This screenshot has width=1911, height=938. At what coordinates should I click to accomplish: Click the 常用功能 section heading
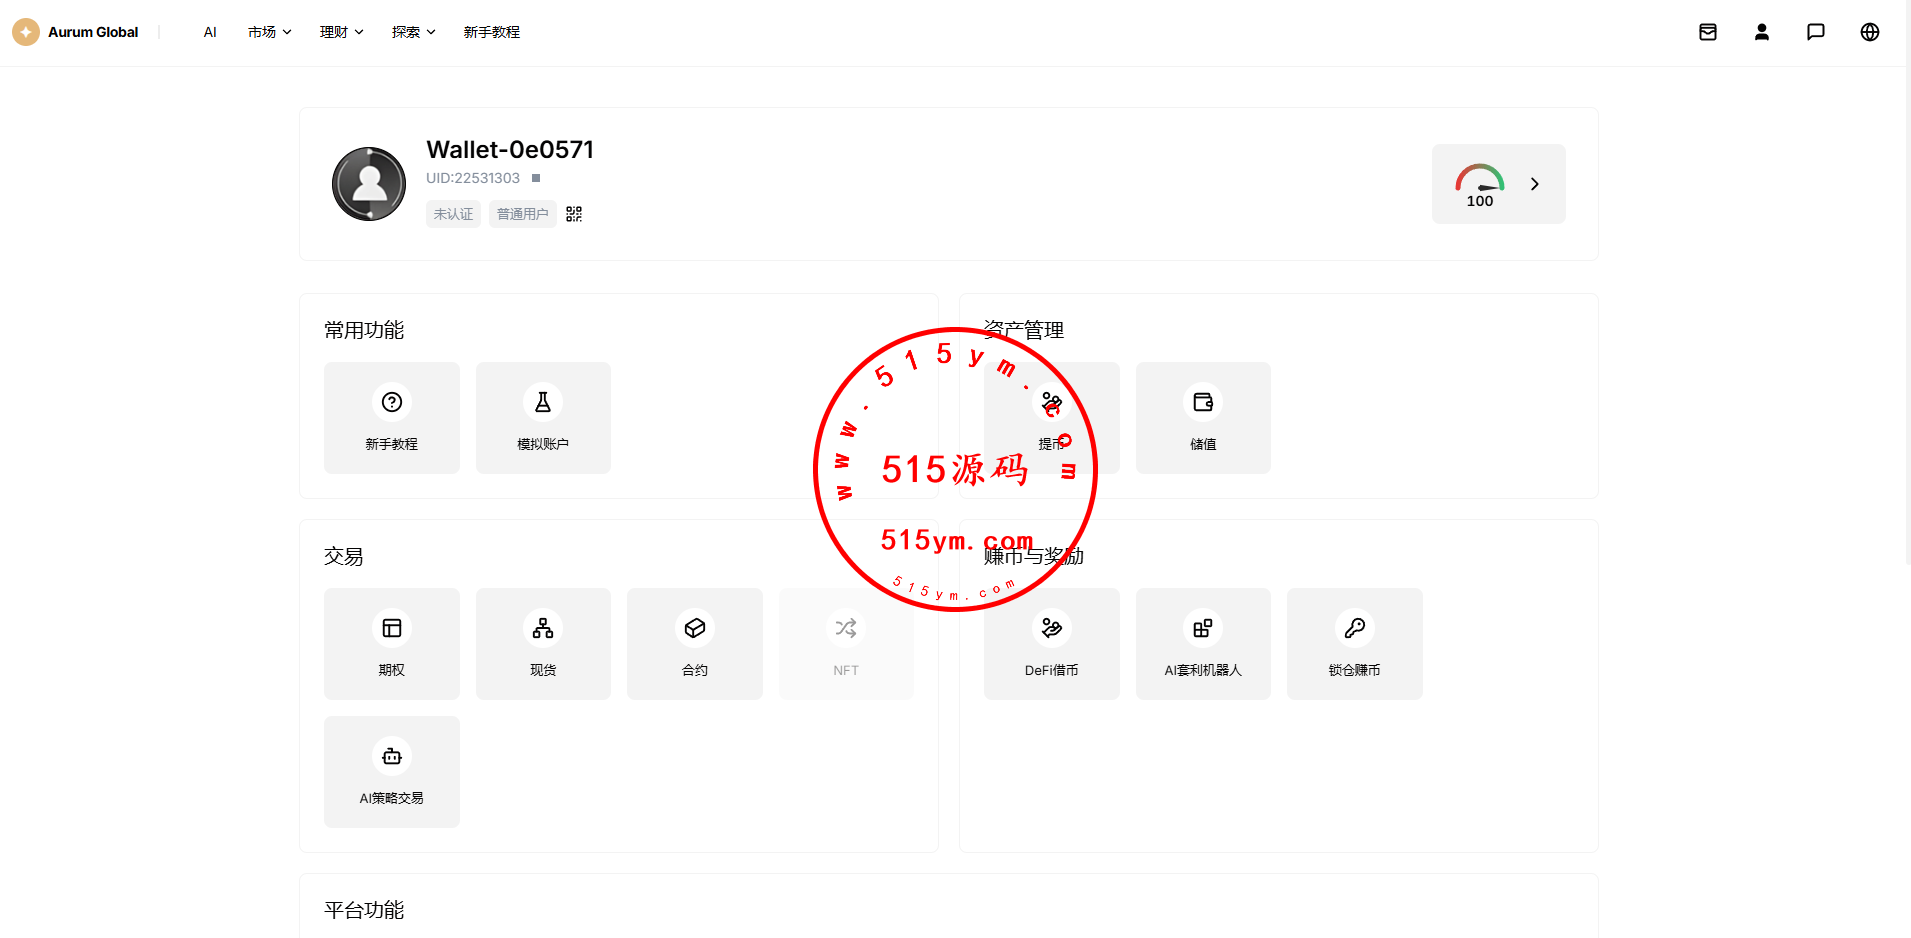pyautogui.click(x=364, y=330)
